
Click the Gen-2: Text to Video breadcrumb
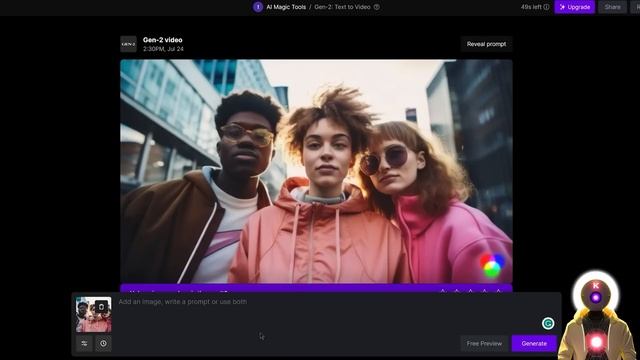click(342, 7)
